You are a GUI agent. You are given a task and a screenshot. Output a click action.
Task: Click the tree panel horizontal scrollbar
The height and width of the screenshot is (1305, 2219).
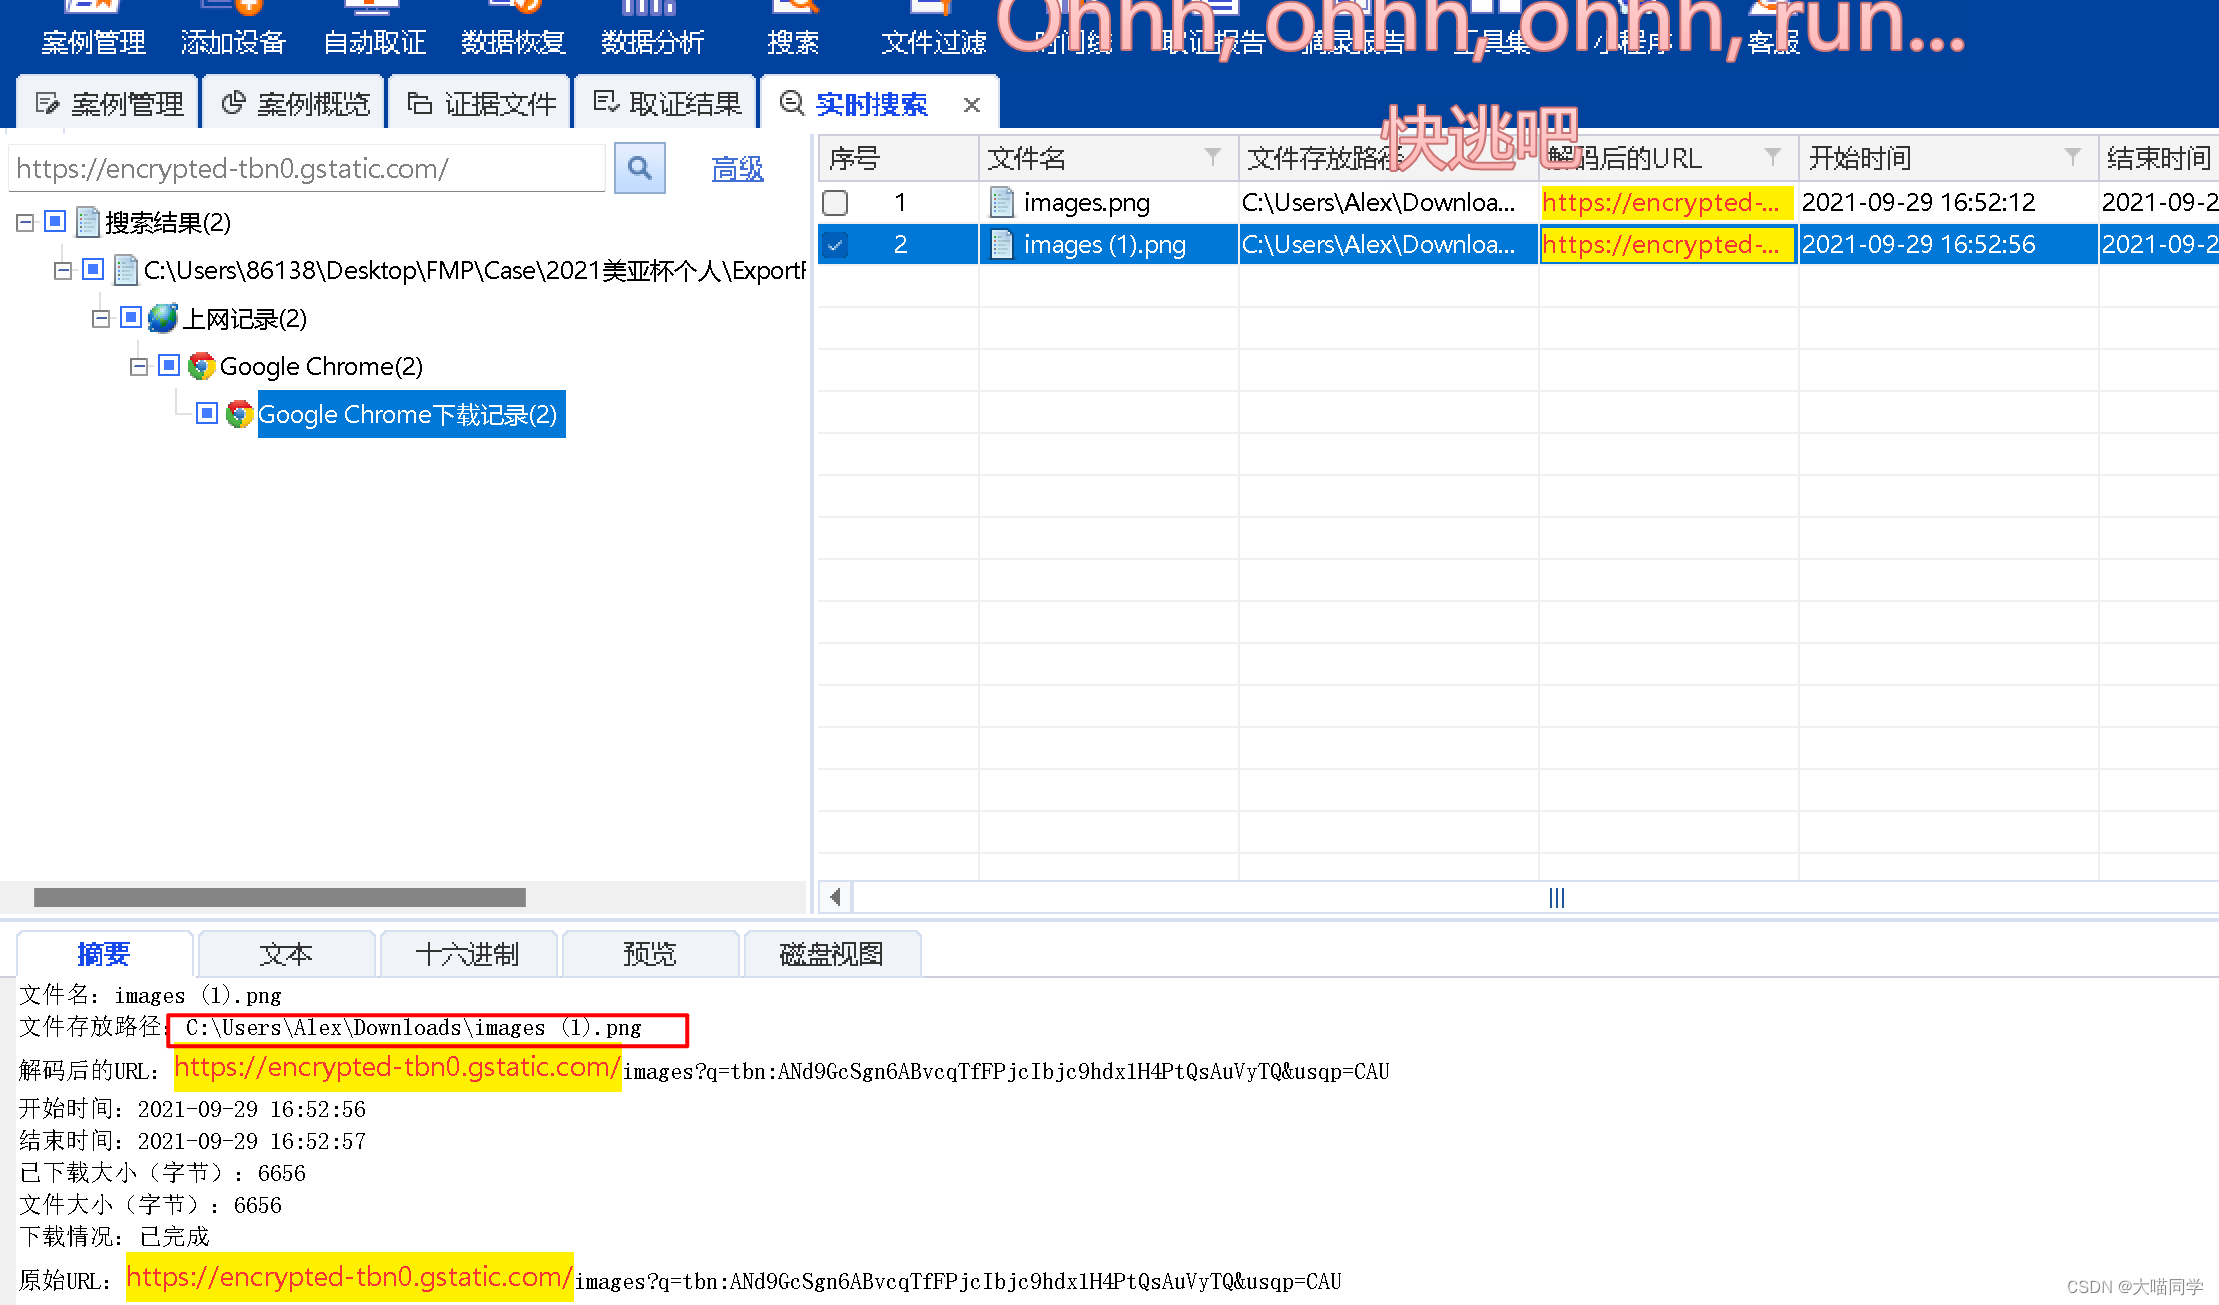(279, 897)
